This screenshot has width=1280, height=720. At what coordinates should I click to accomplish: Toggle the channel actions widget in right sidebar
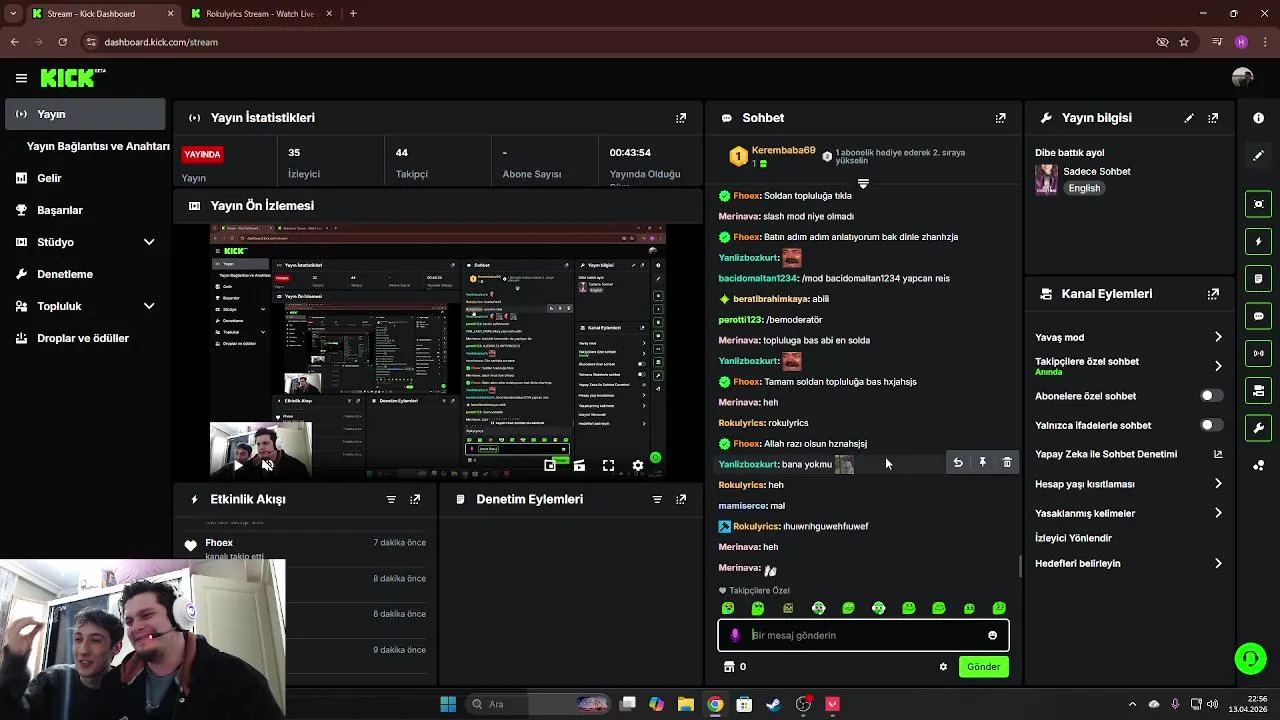tap(1258, 390)
